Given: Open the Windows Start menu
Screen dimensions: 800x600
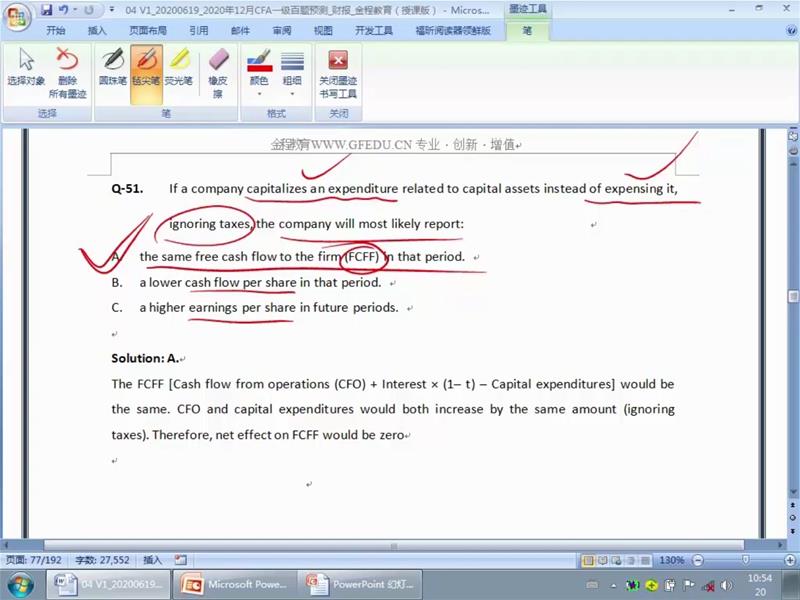Looking at the screenshot, I should point(20,585).
